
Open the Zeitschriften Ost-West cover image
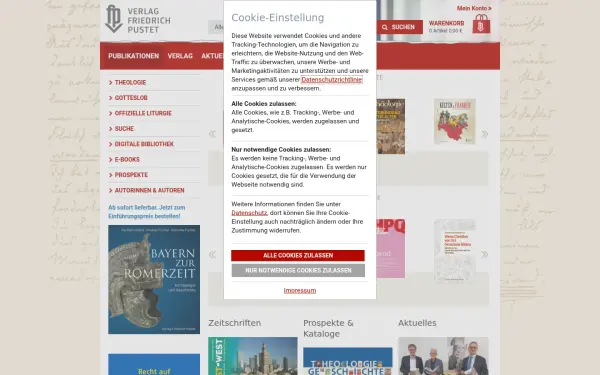click(253, 356)
